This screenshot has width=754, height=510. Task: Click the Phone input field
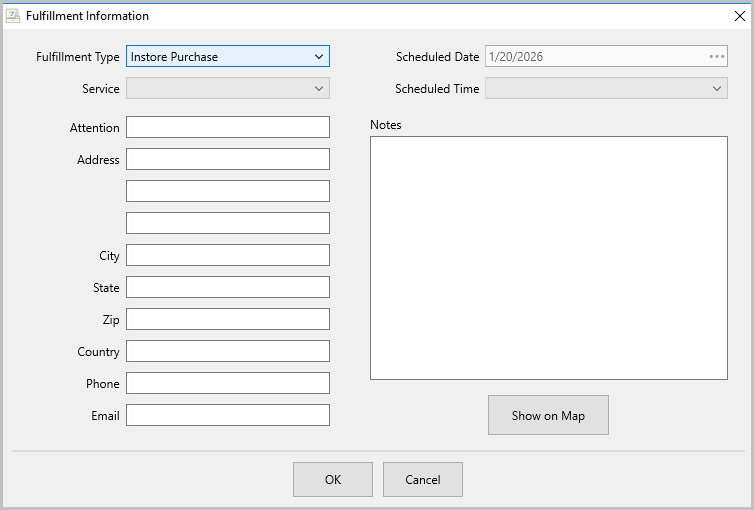click(x=227, y=383)
